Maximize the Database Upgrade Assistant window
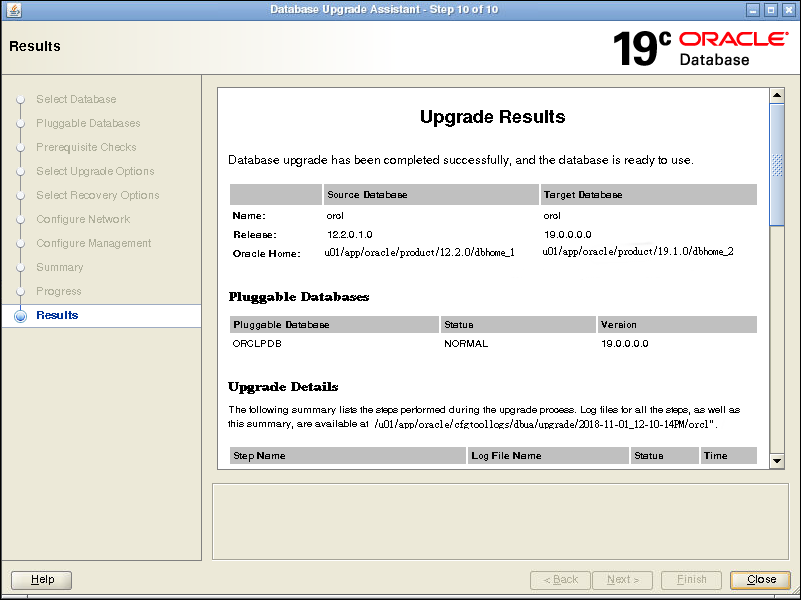The width and height of the screenshot is (801, 600). (771, 10)
